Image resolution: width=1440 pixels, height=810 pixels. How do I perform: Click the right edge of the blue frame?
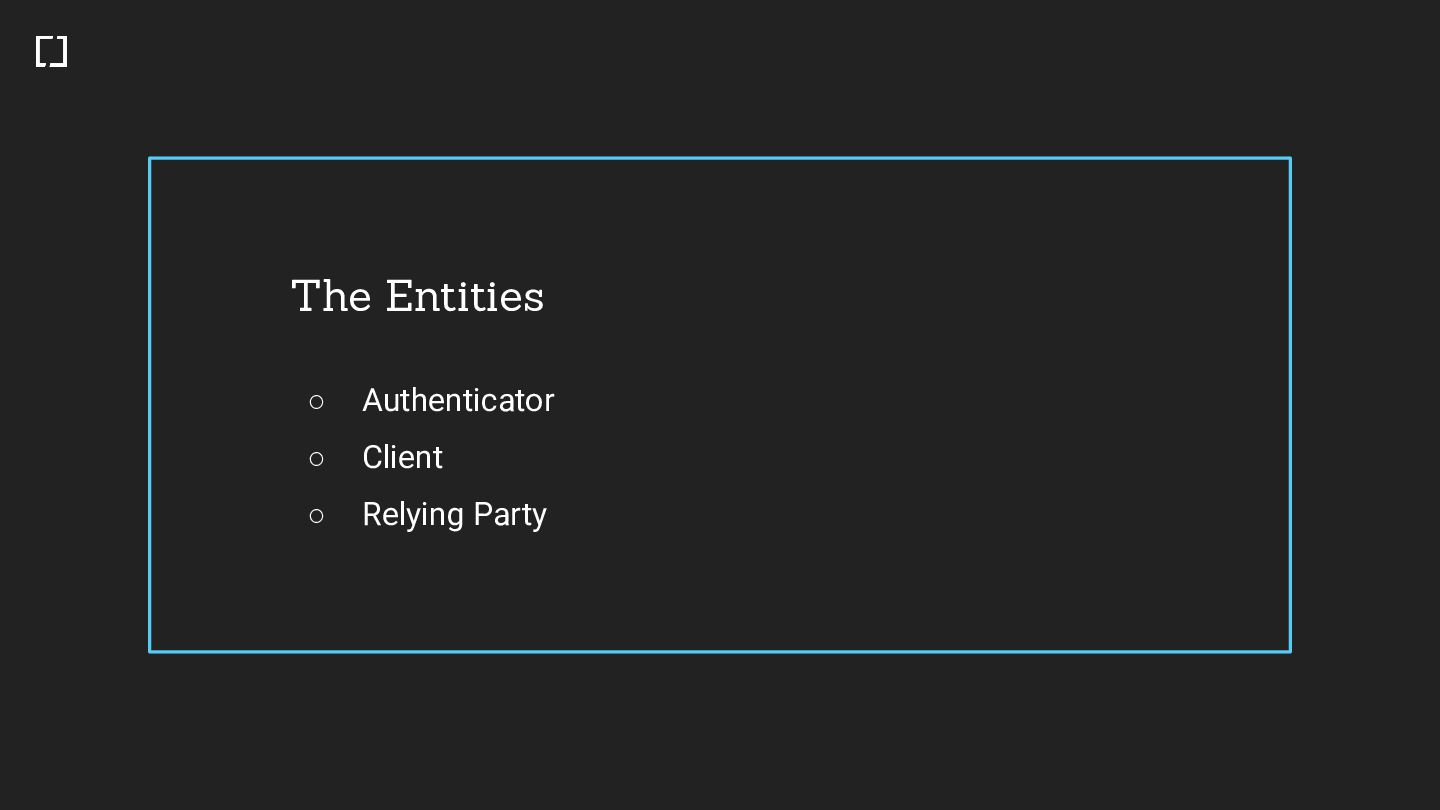click(1290, 404)
